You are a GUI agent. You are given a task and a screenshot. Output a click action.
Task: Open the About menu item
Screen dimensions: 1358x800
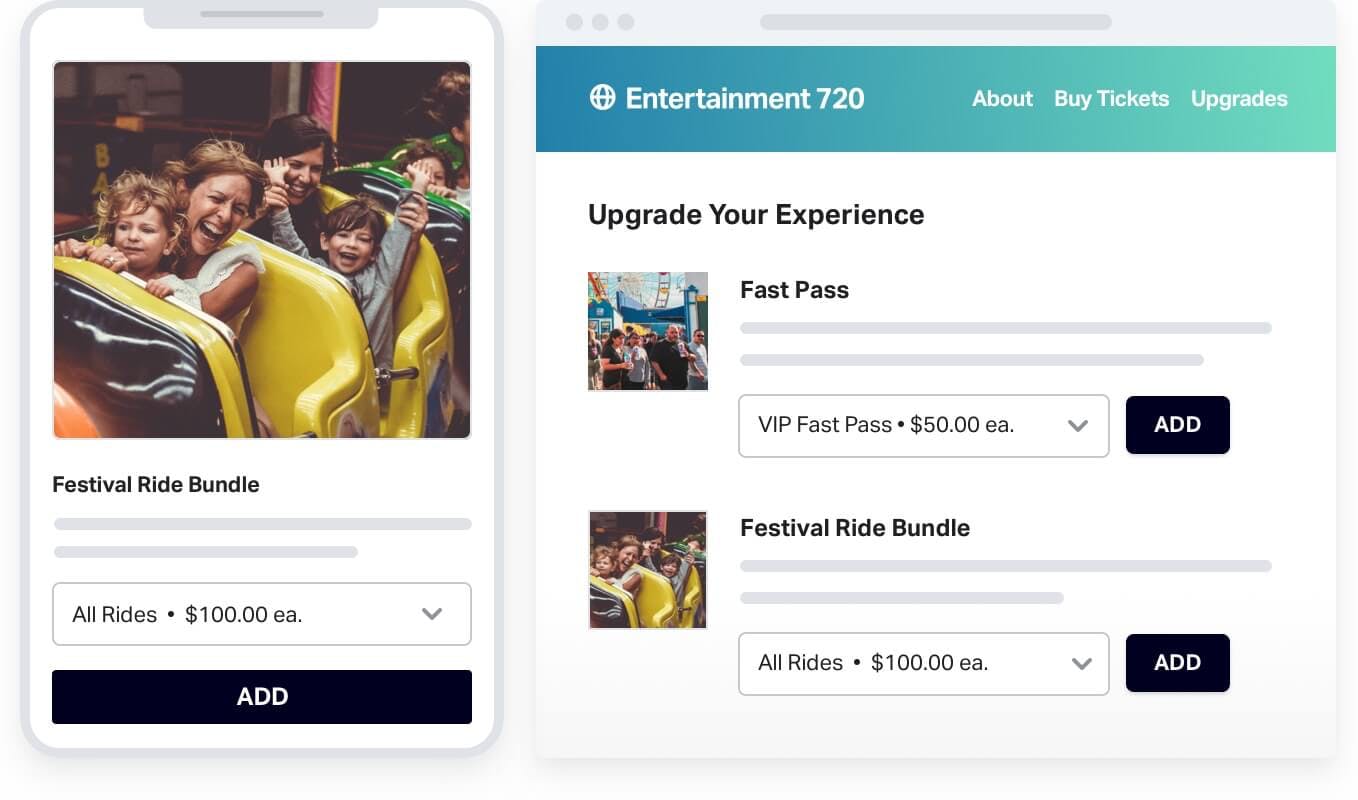[1002, 99]
